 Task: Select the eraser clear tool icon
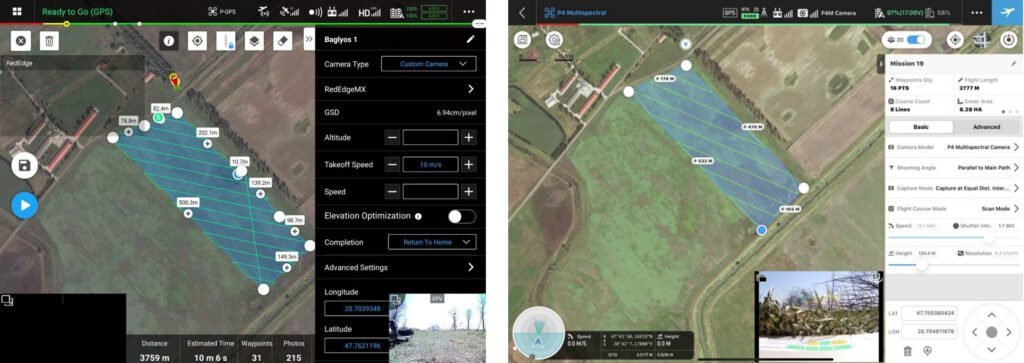tap(282, 40)
